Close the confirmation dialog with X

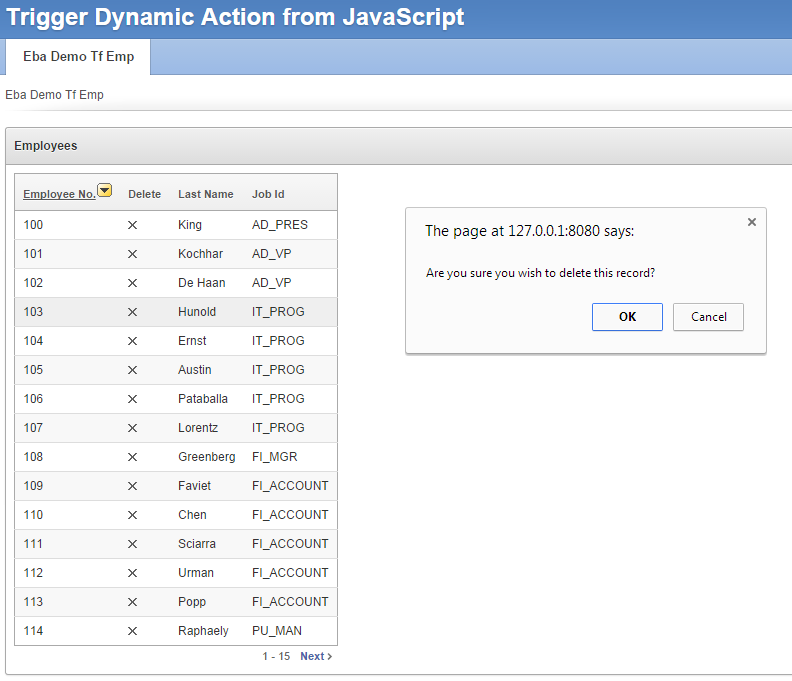752,222
